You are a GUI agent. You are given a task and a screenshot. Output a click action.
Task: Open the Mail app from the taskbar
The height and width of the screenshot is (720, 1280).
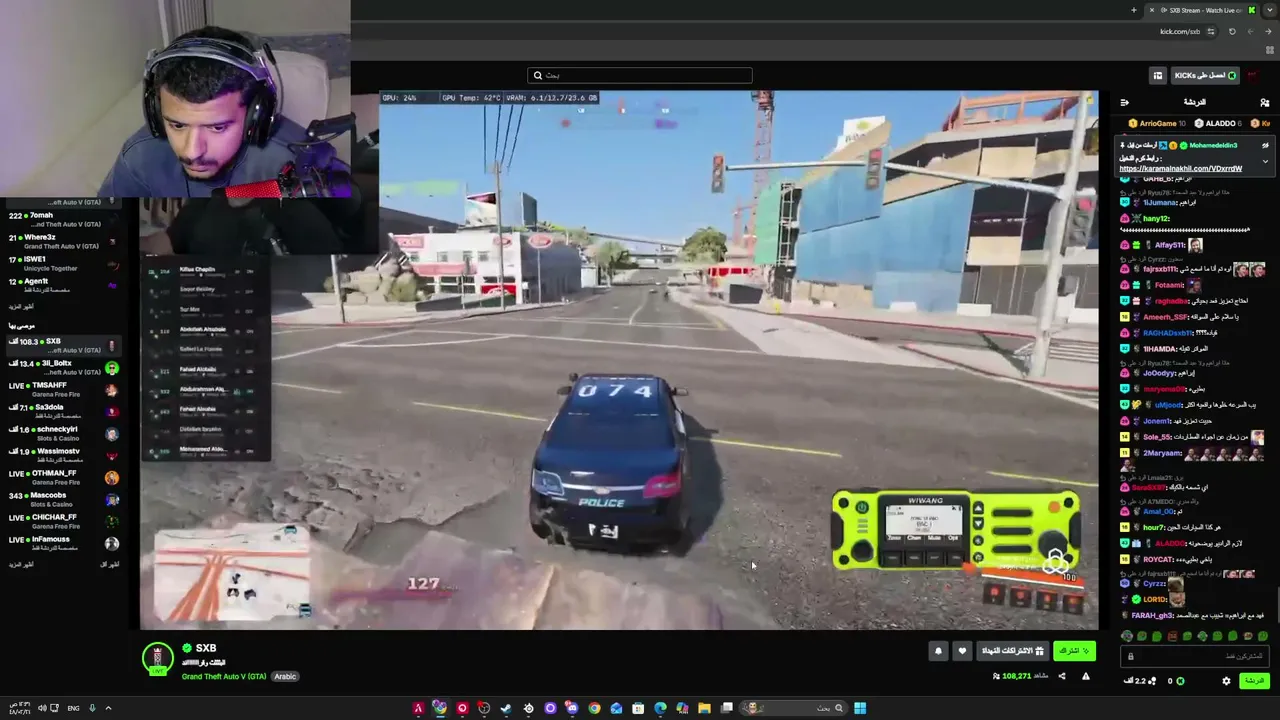[x=616, y=708]
